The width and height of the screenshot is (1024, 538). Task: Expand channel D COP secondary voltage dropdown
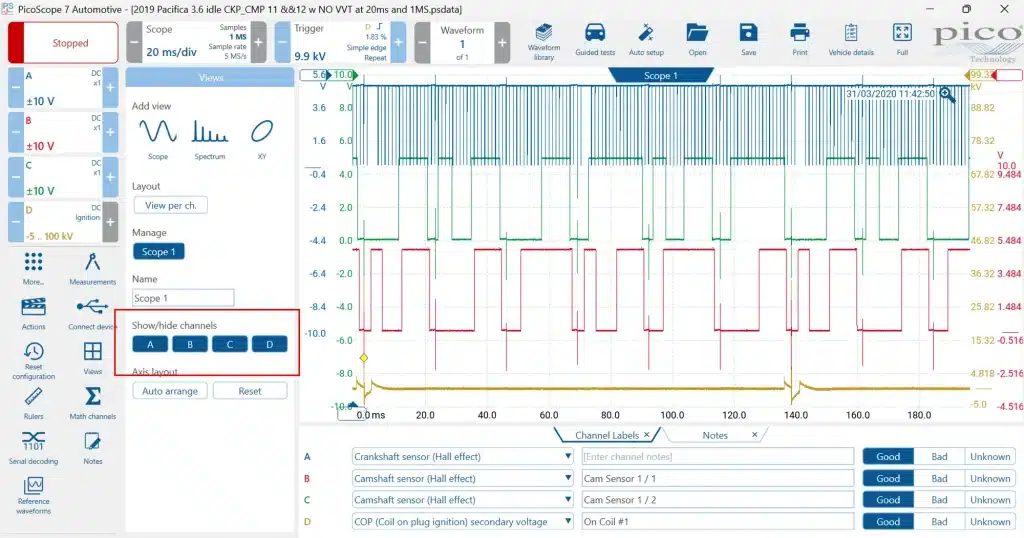tap(568, 522)
